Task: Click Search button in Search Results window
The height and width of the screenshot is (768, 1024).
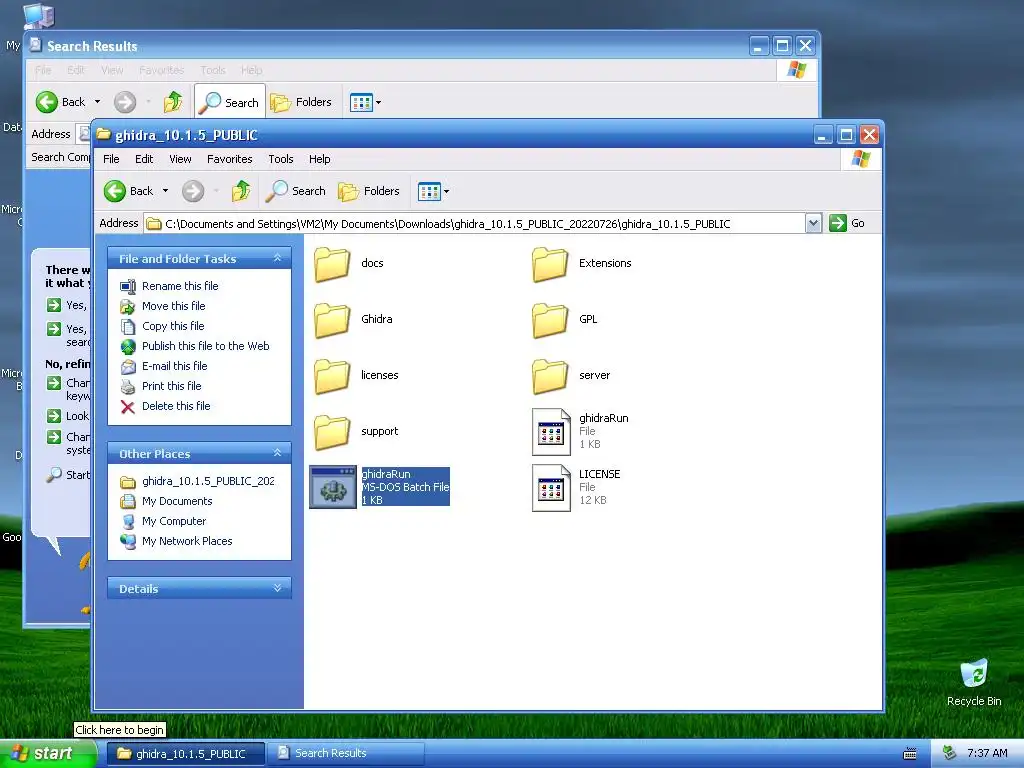Action: (x=230, y=103)
